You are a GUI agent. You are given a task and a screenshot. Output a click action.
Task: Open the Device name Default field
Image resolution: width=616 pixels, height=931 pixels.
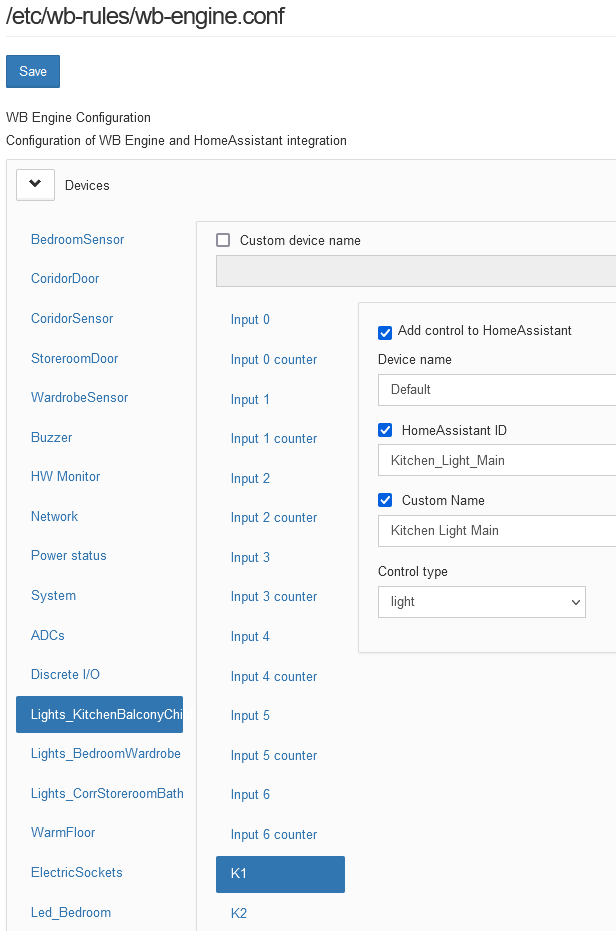496,389
